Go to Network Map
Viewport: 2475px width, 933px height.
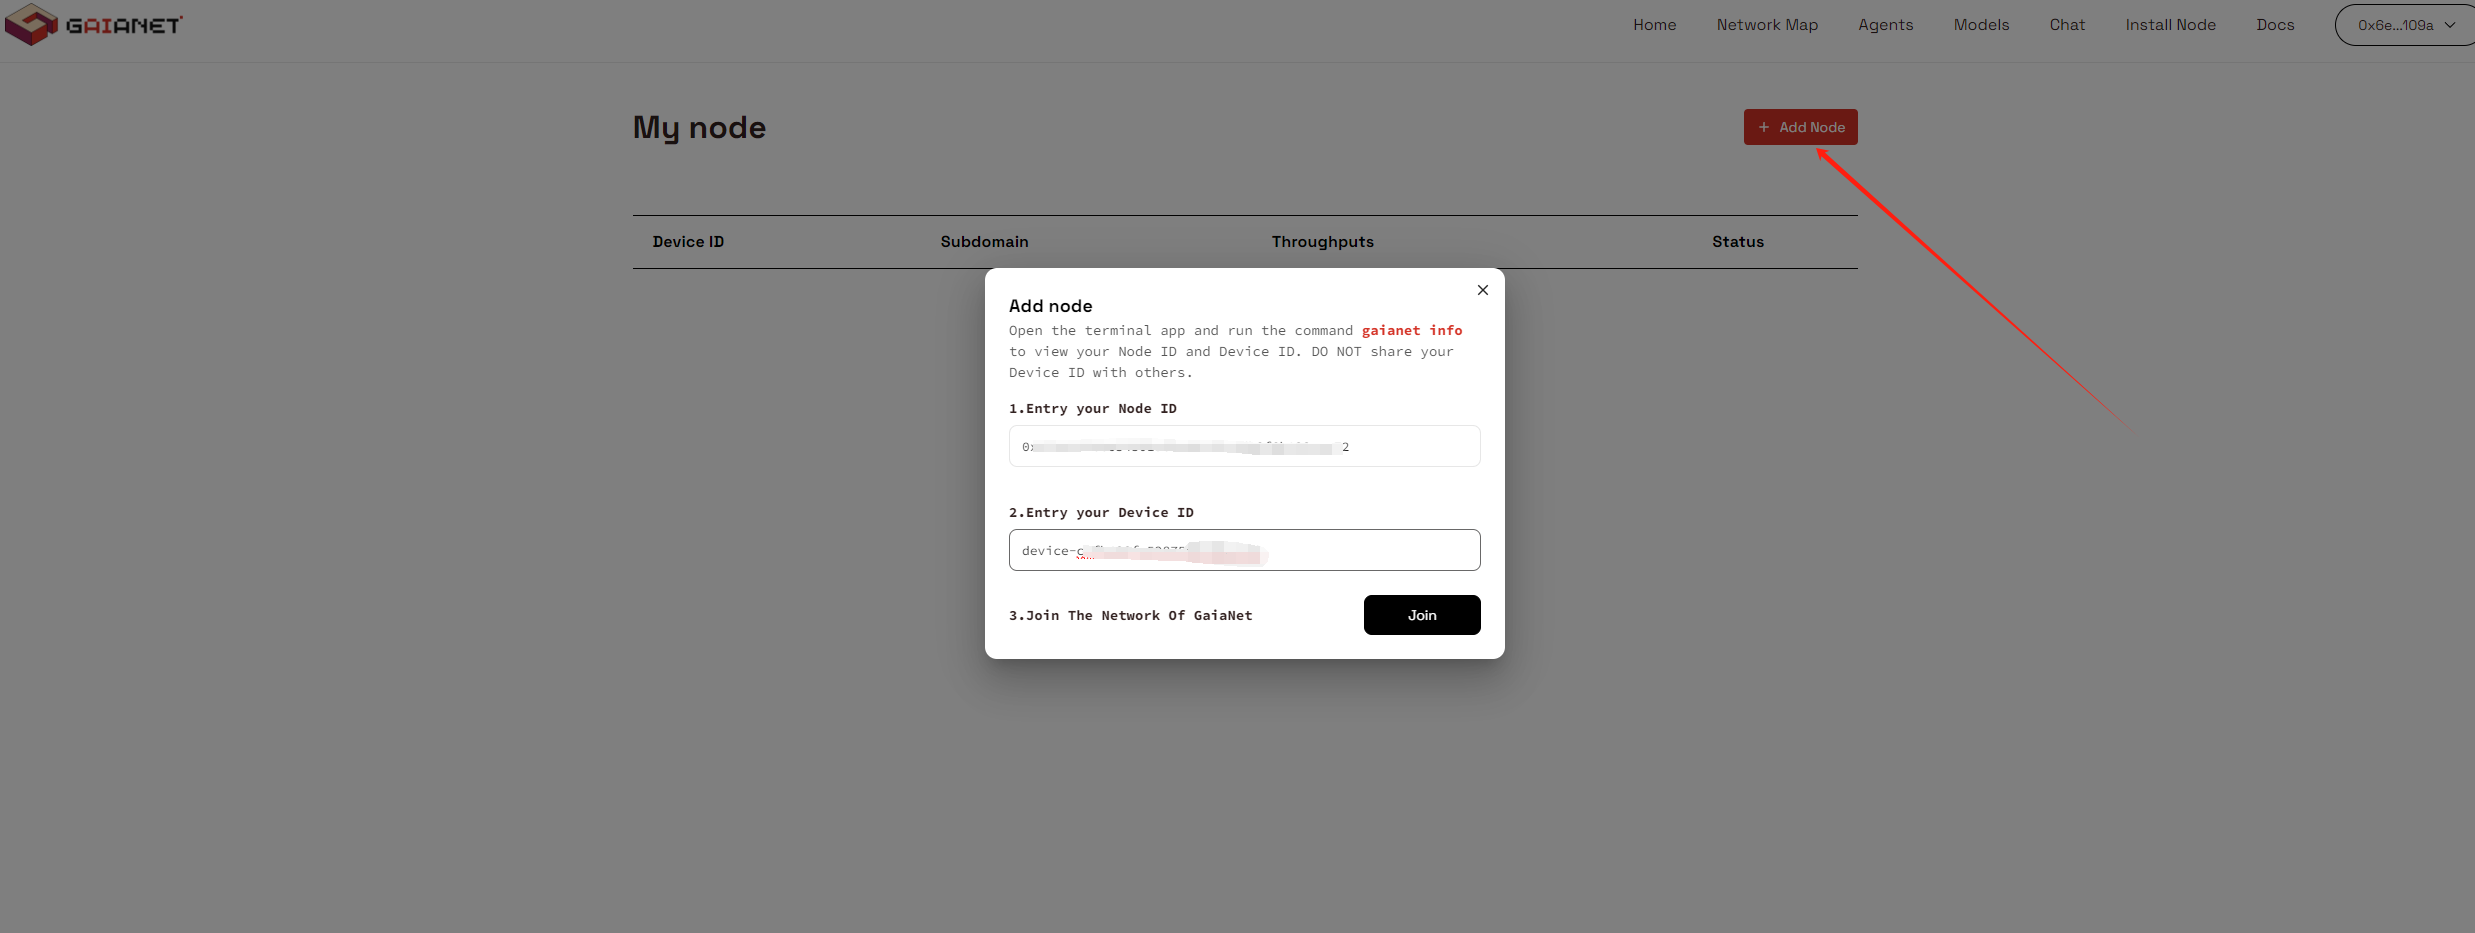coord(1766,25)
